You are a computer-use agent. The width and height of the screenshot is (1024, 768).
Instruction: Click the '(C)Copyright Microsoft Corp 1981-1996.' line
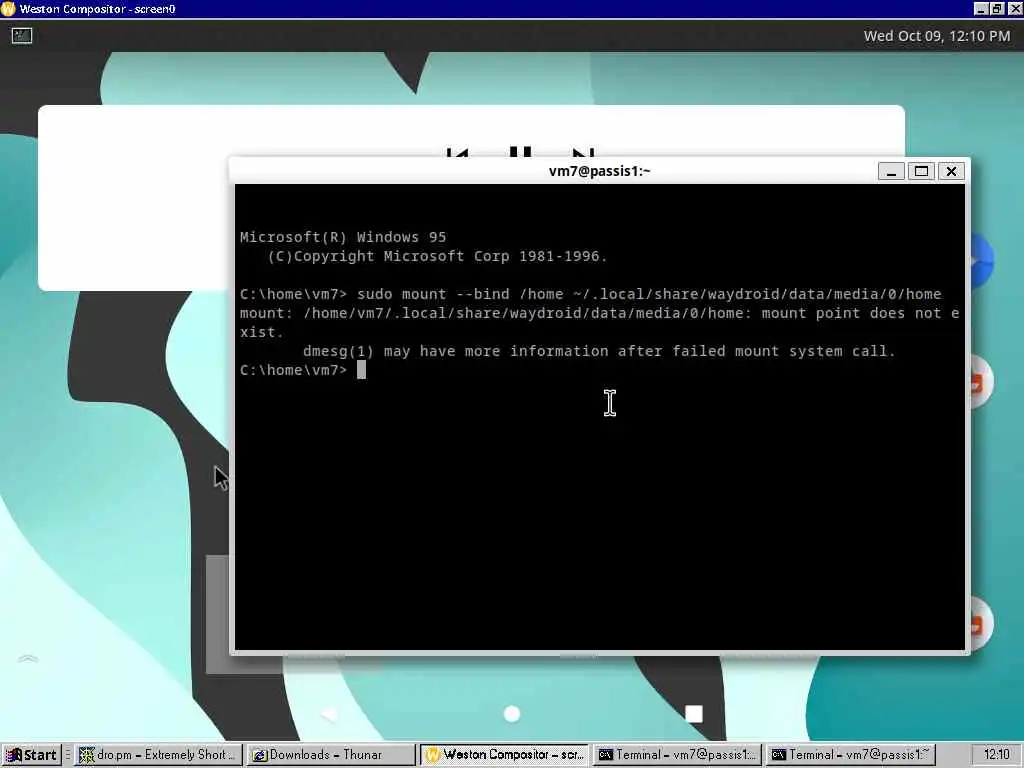[438, 256]
